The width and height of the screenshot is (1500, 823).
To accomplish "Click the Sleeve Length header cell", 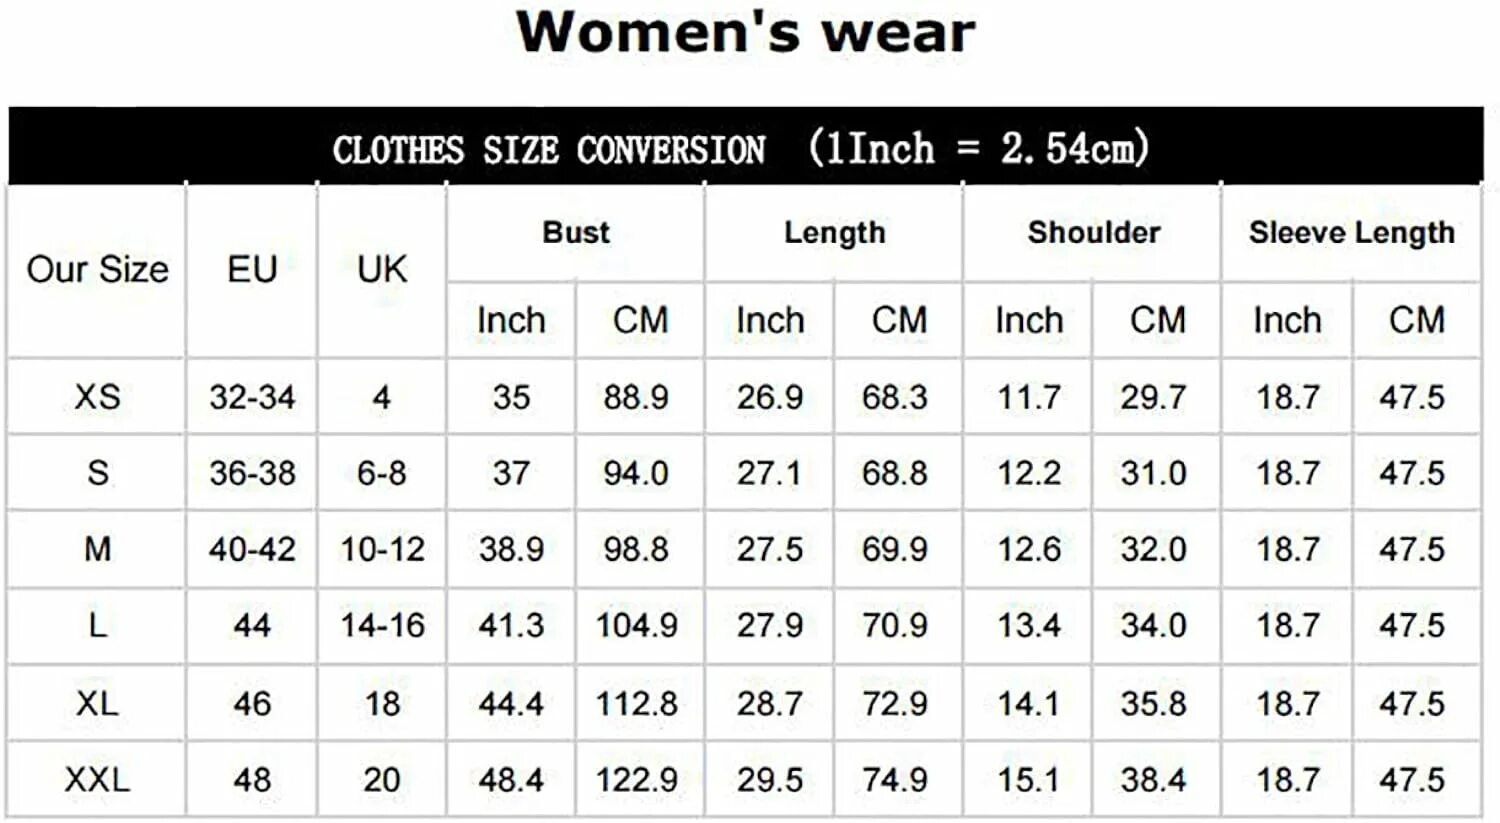I will click(x=1351, y=233).
